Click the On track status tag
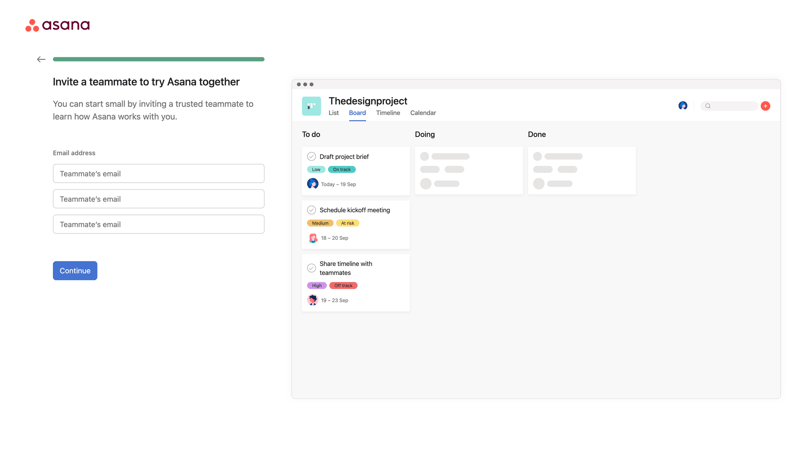800x470 pixels. (342, 169)
